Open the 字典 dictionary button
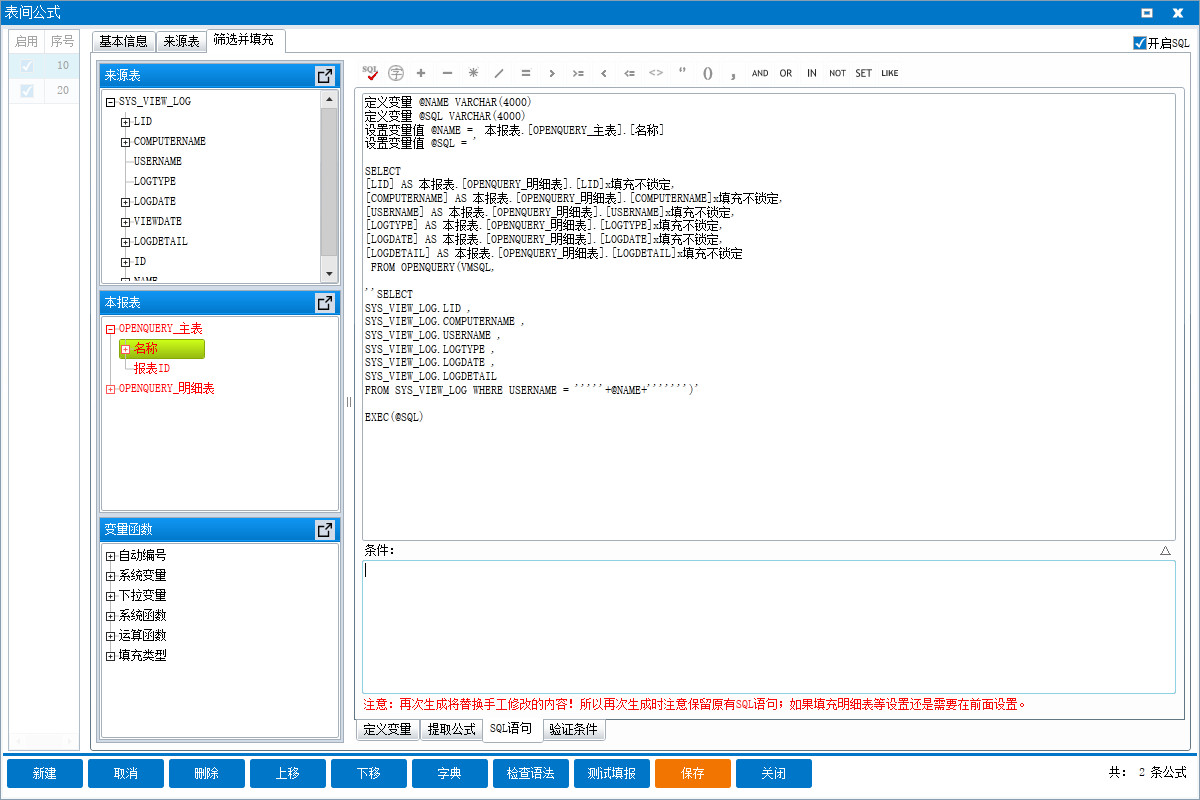Image resolution: width=1200 pixels, height=800 pixels. tap(450, 774)
